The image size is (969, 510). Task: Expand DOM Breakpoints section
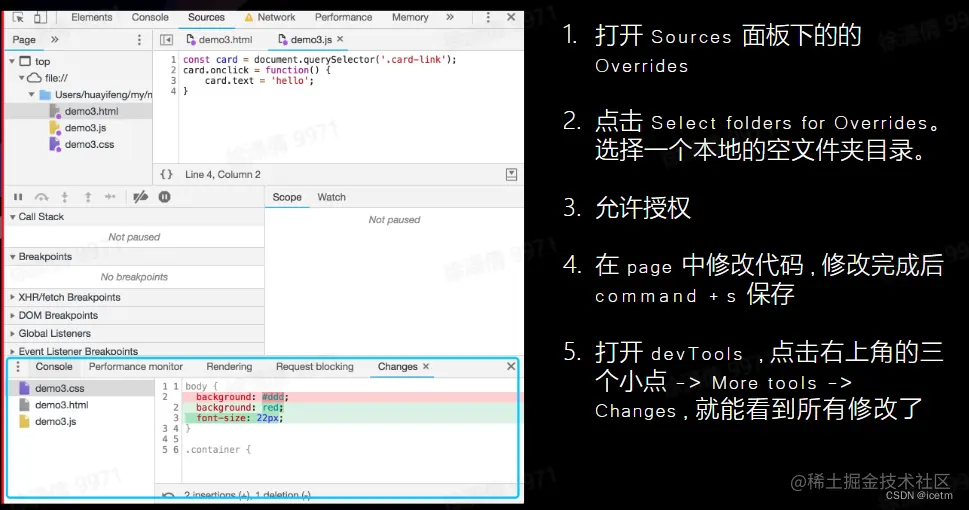tap(12, 315)
